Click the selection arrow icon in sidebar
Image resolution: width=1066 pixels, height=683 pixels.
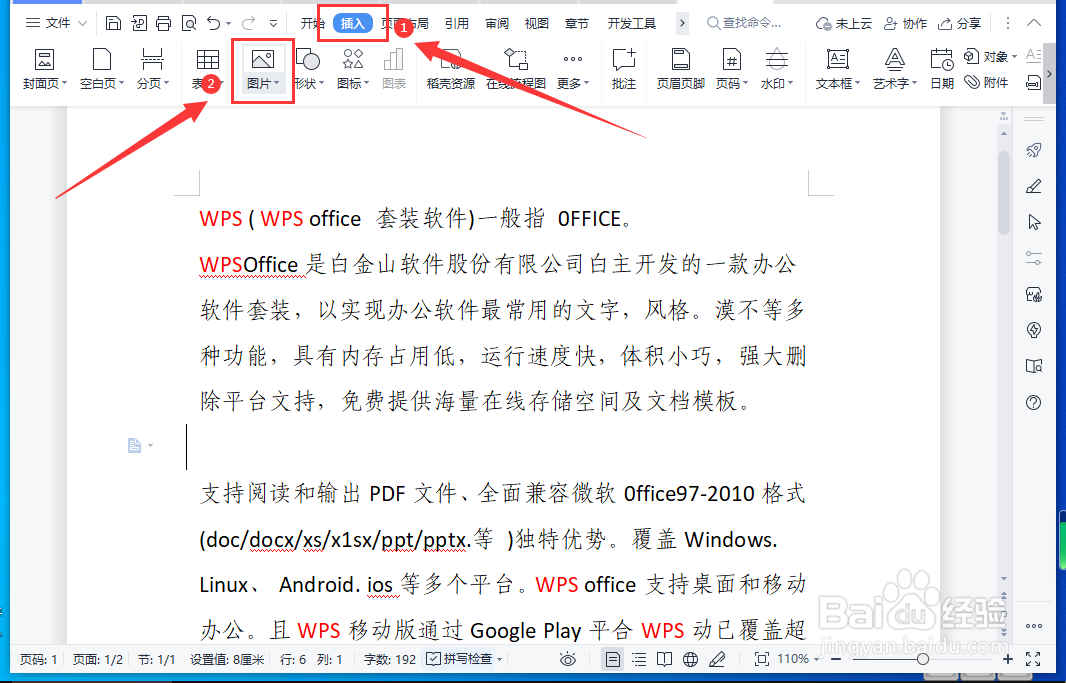coord(1034,222)
